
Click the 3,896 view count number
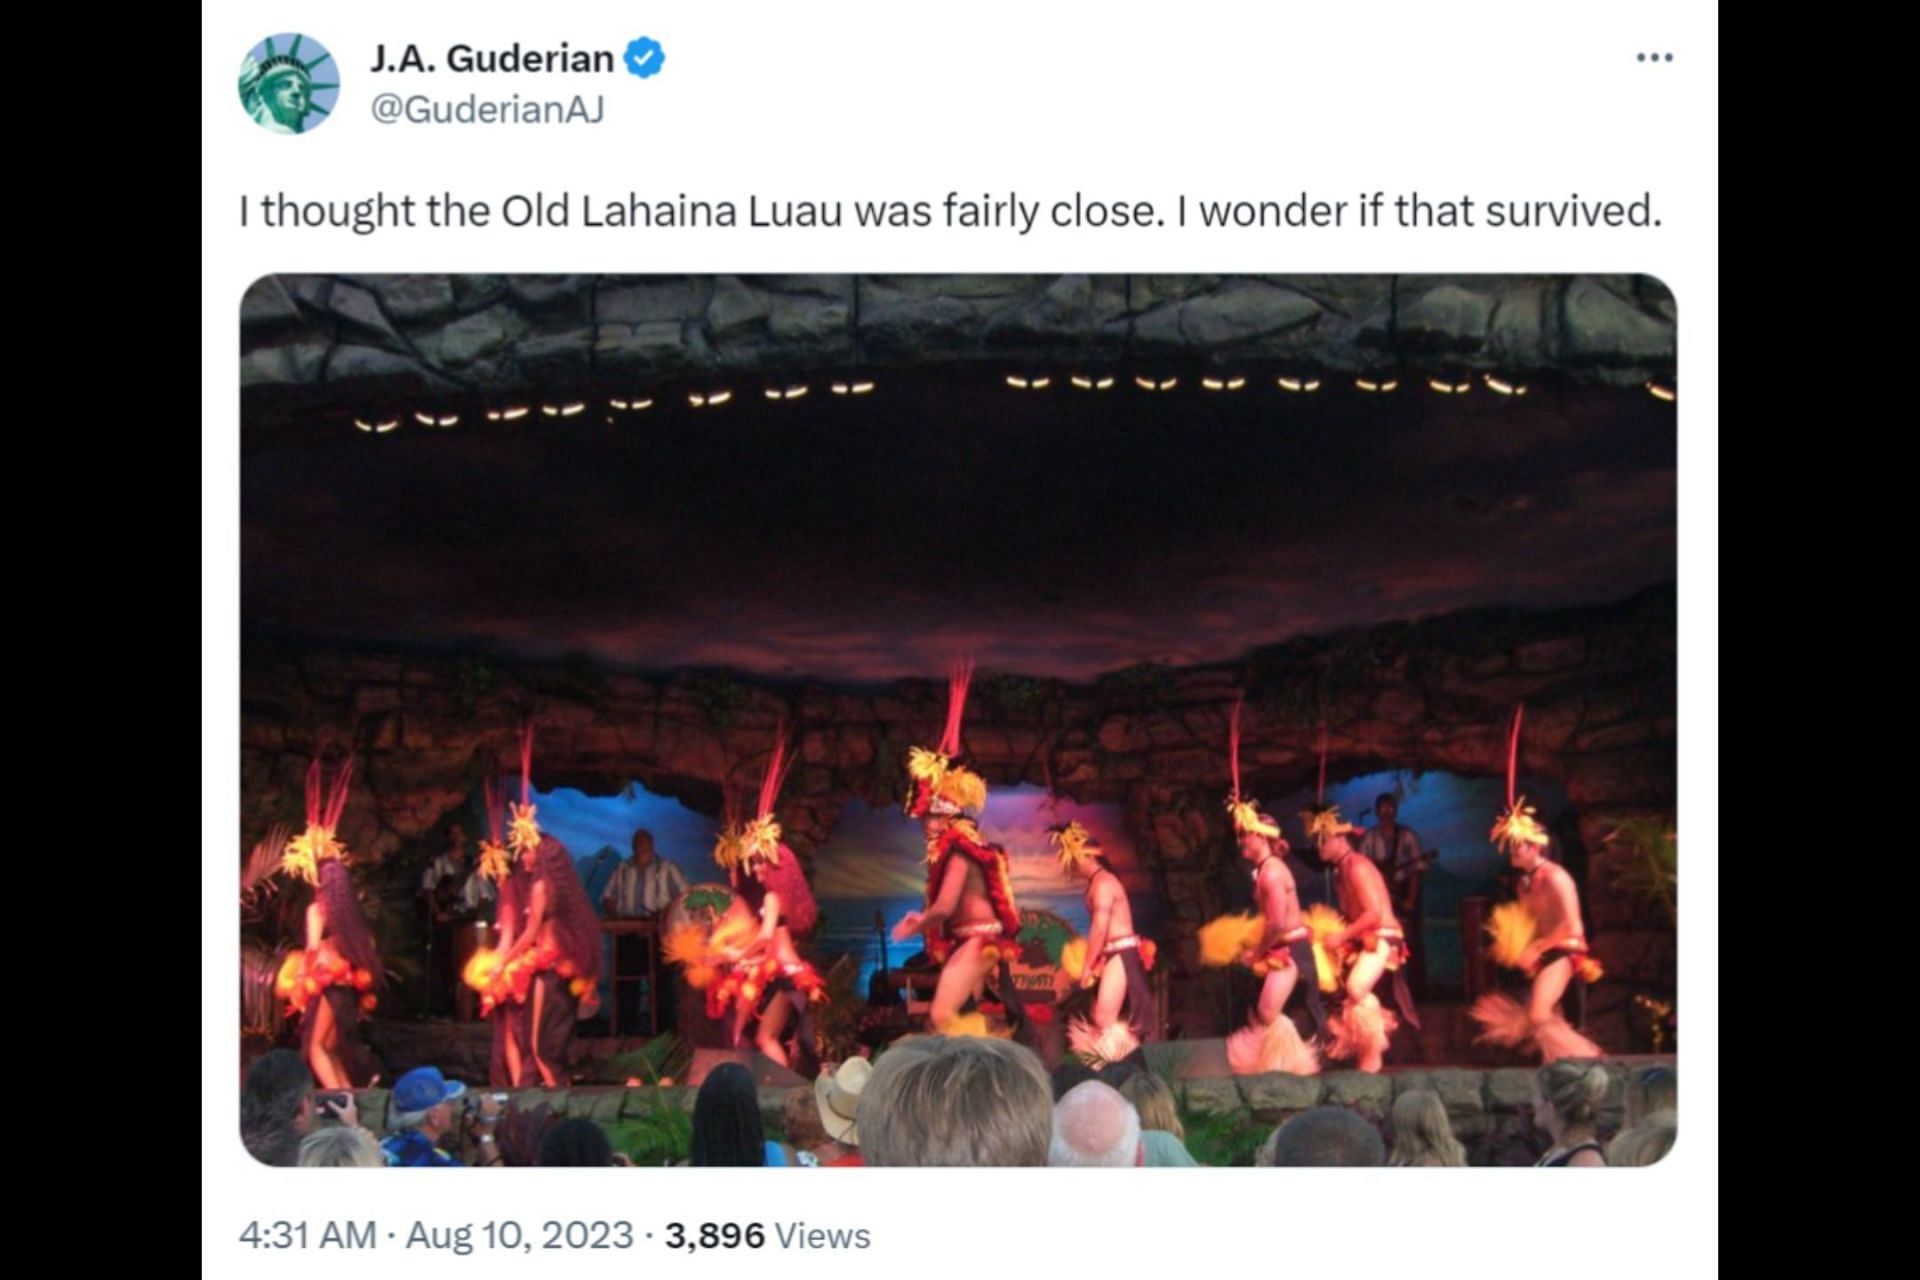714,1235
